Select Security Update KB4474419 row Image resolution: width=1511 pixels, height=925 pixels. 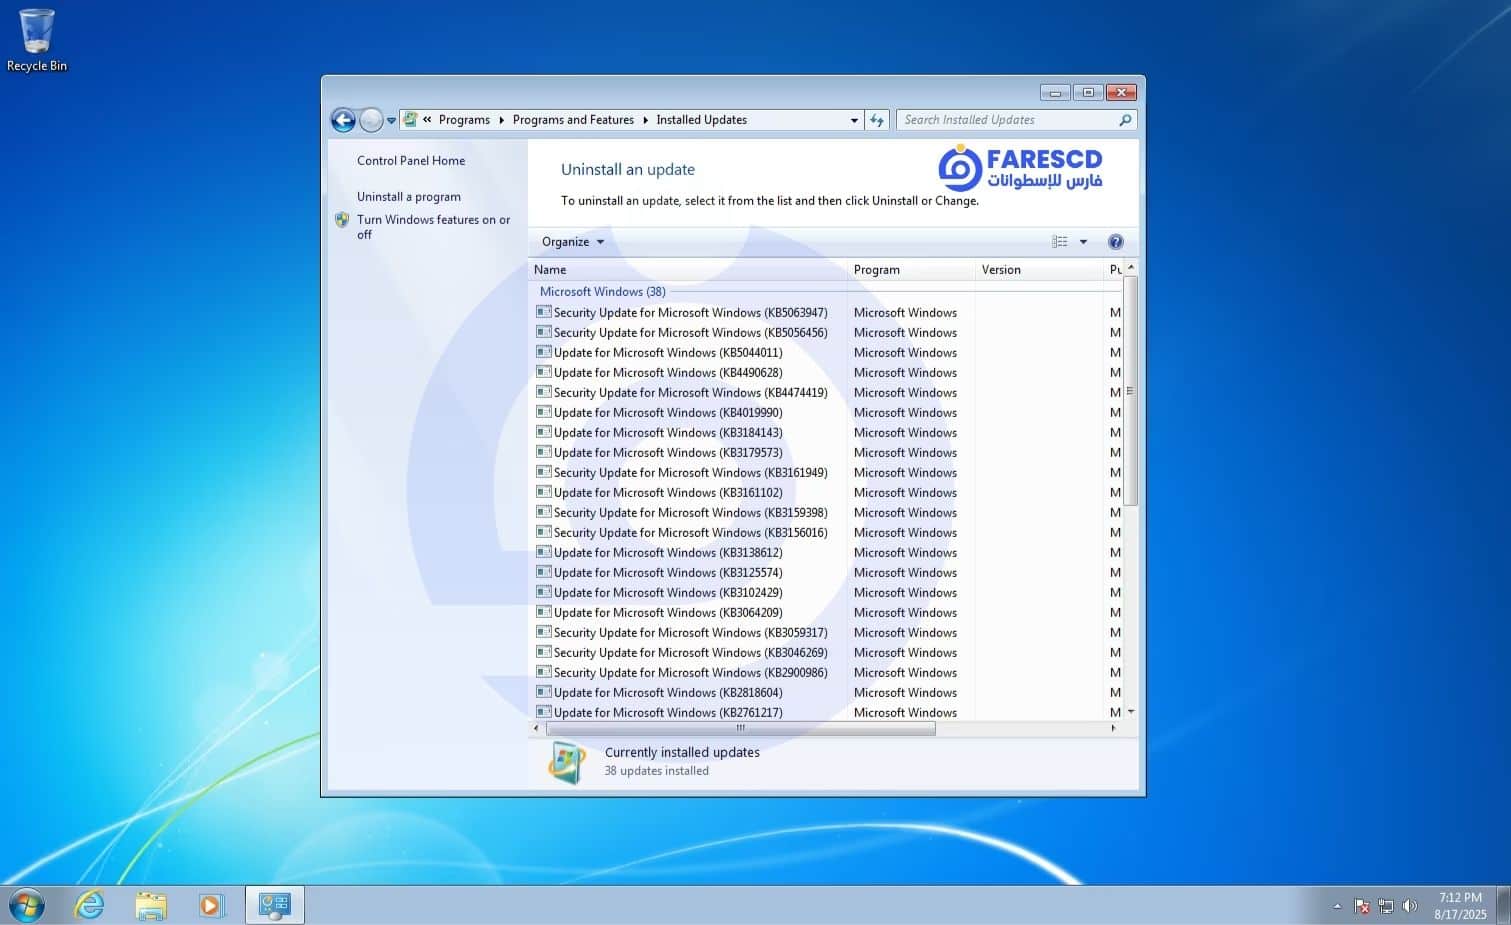point(825,393)
